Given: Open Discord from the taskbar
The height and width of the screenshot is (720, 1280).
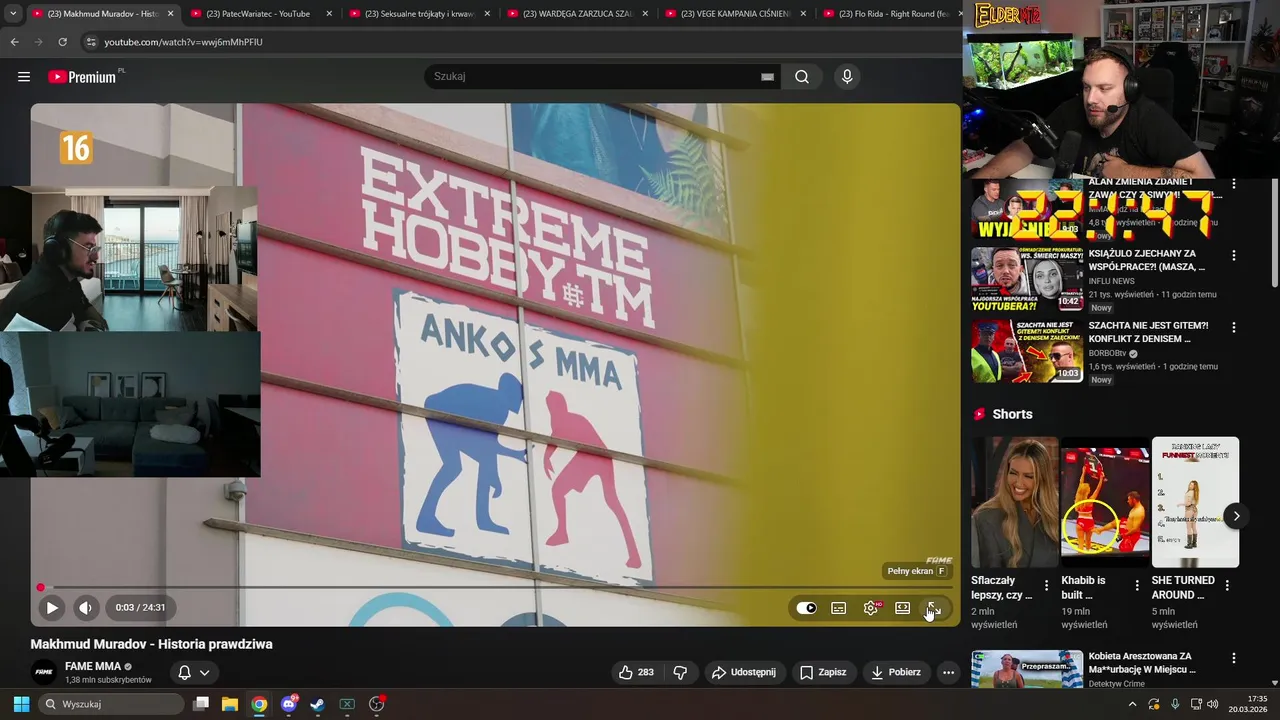Looking at the screenshot, I should (x=289, y=704).
